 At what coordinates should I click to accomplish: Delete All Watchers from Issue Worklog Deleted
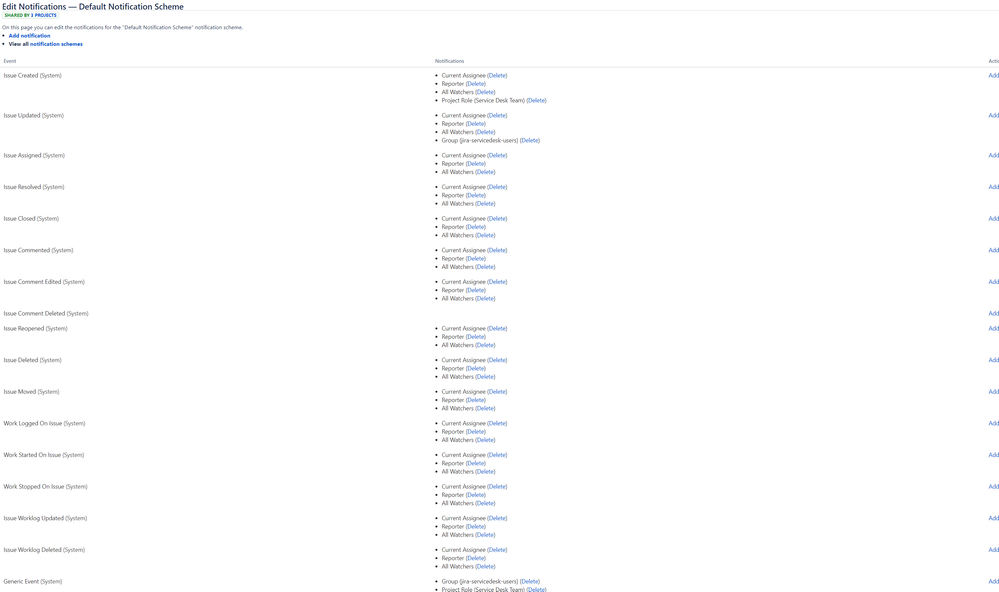pos(485,567)
